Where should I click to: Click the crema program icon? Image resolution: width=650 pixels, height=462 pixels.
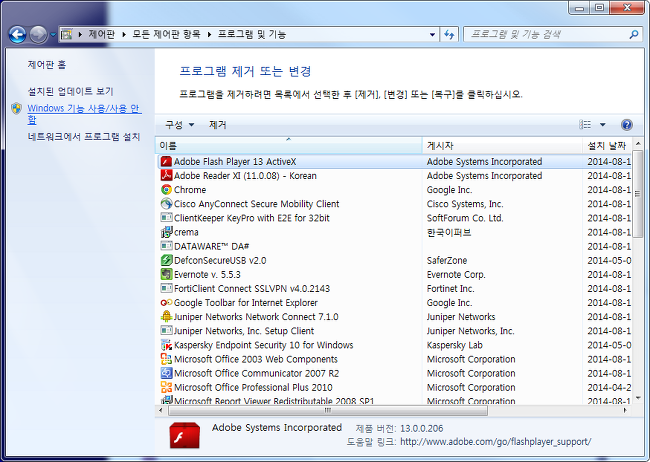coord(166,232)
